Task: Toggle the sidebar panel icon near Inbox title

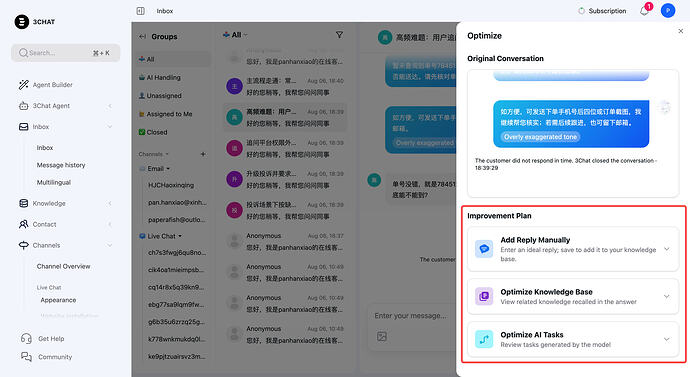Action: pos(141,11)
